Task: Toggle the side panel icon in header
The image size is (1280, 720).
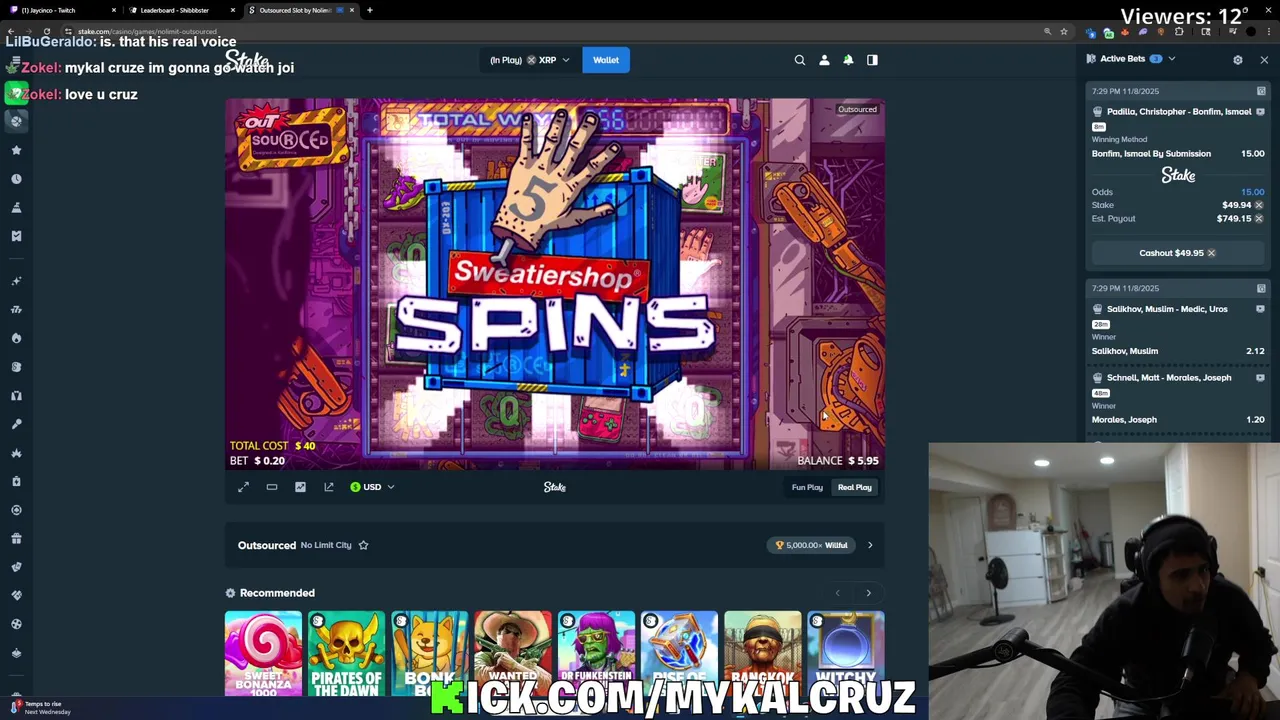Action: coord(872,60)
